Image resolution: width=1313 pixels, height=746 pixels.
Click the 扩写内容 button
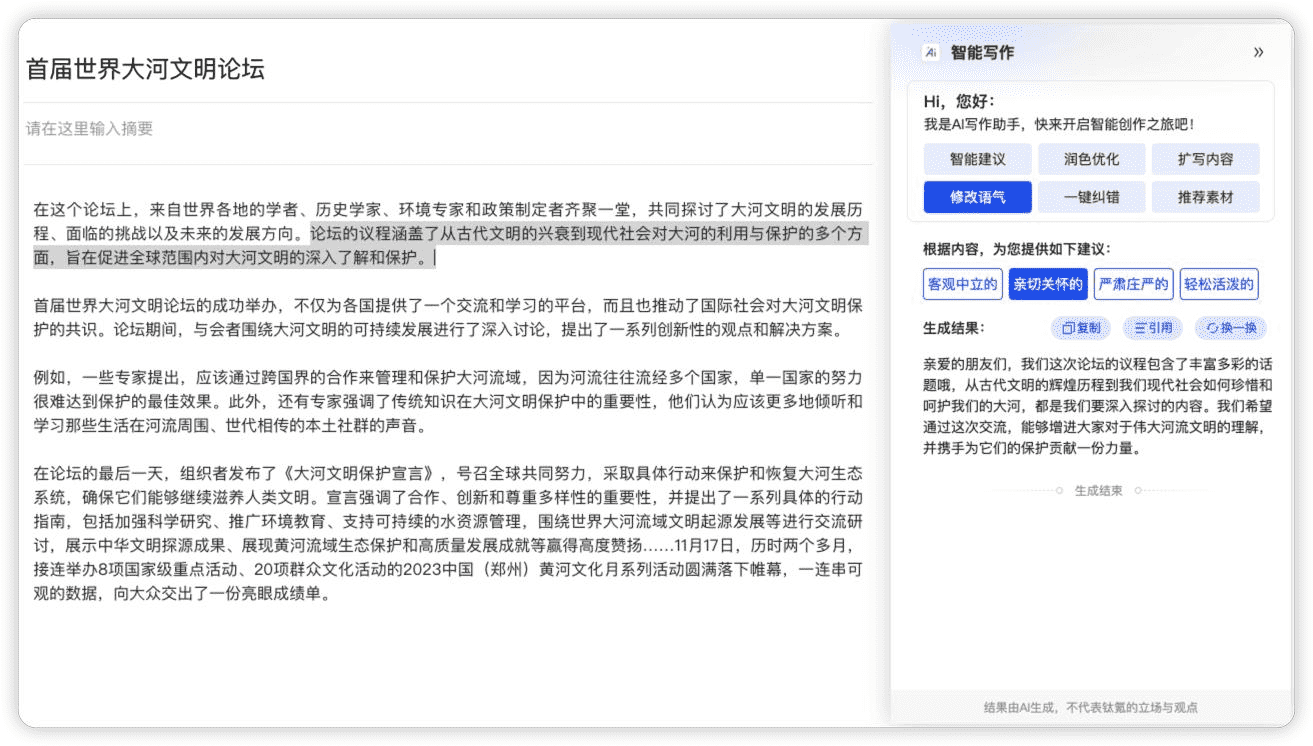(1205, 159)
